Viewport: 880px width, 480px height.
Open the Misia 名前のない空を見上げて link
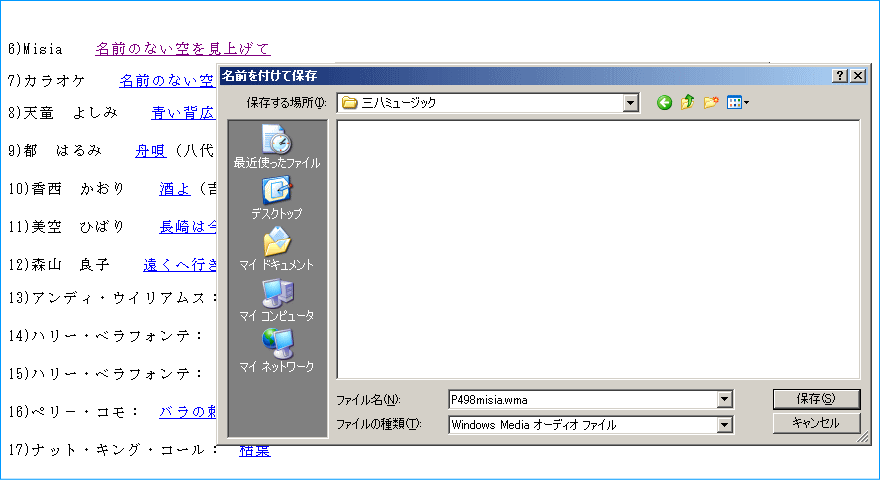(182, 48)
